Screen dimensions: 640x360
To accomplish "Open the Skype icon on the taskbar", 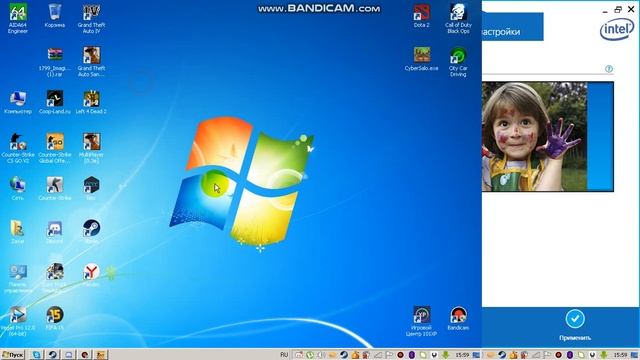I will pos(36,355).
